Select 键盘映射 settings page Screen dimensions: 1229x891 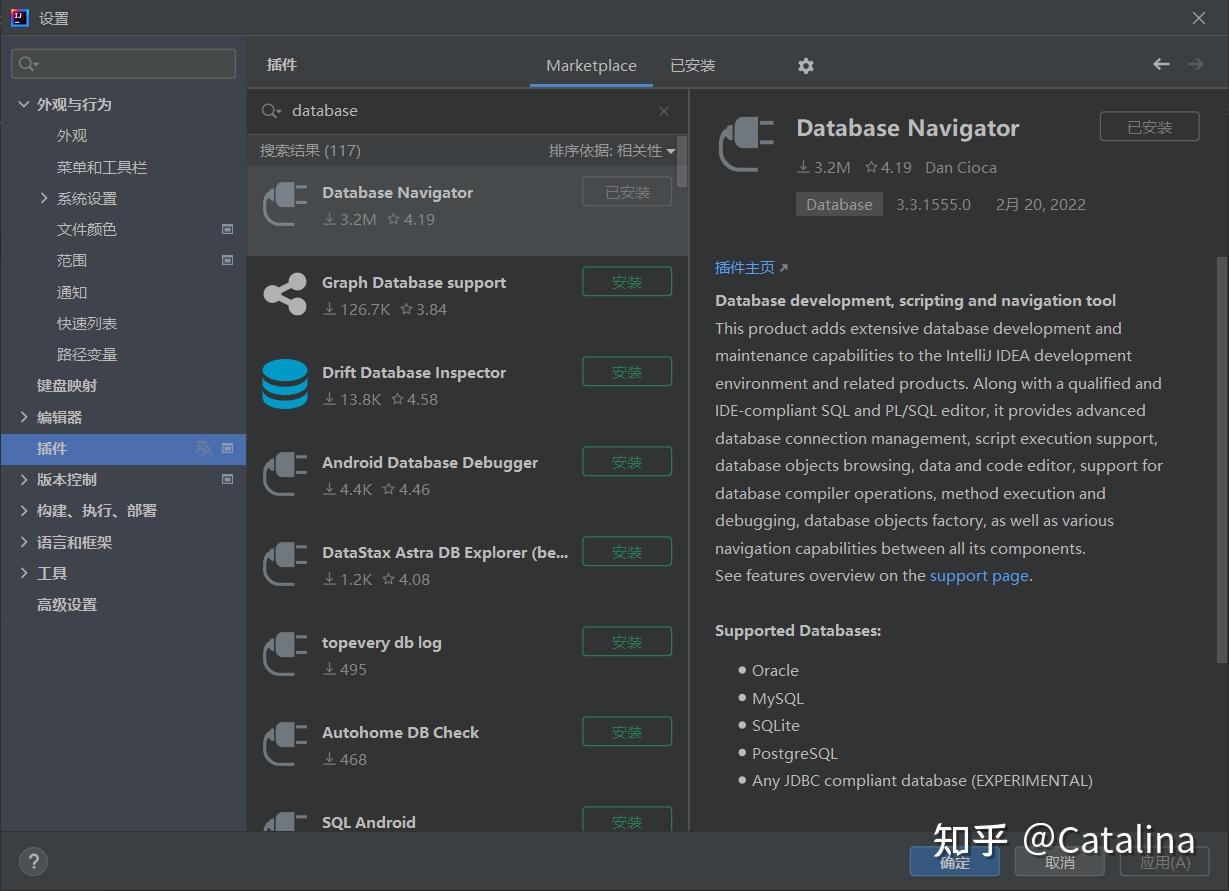pos(67,385)
